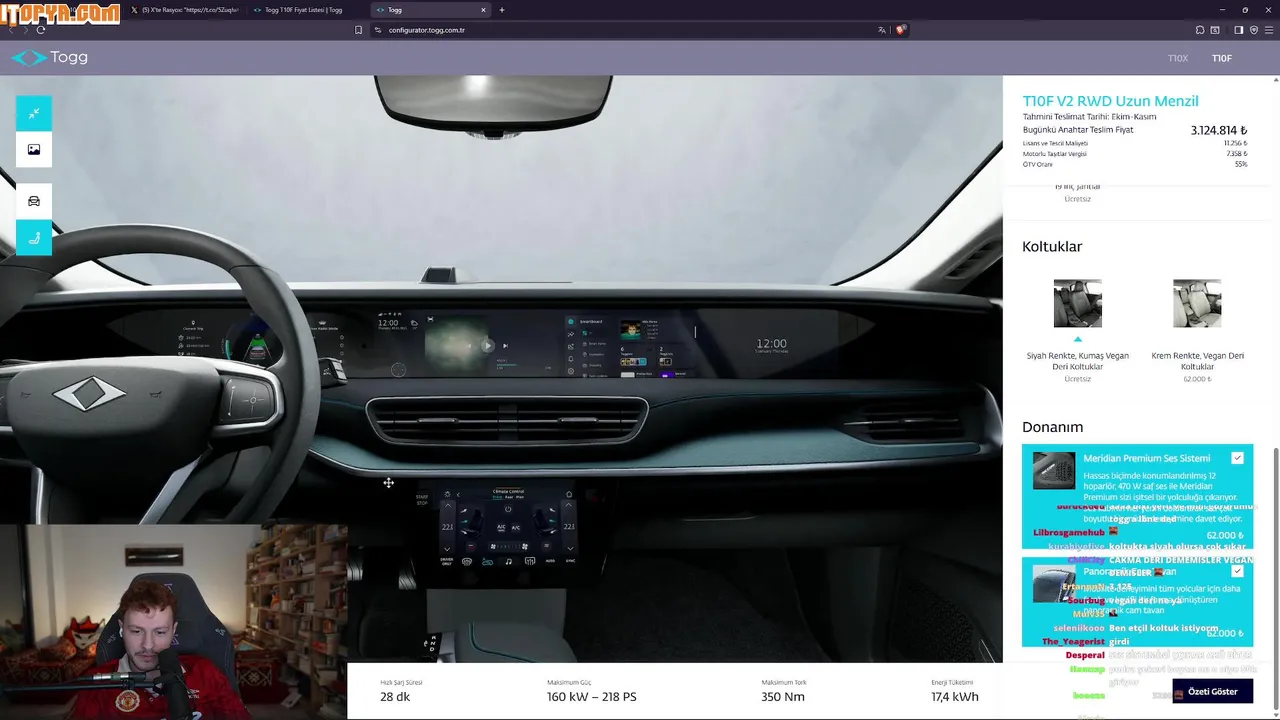
Task: Click the Donanım section heading
Action: (x=1052, y=427)
